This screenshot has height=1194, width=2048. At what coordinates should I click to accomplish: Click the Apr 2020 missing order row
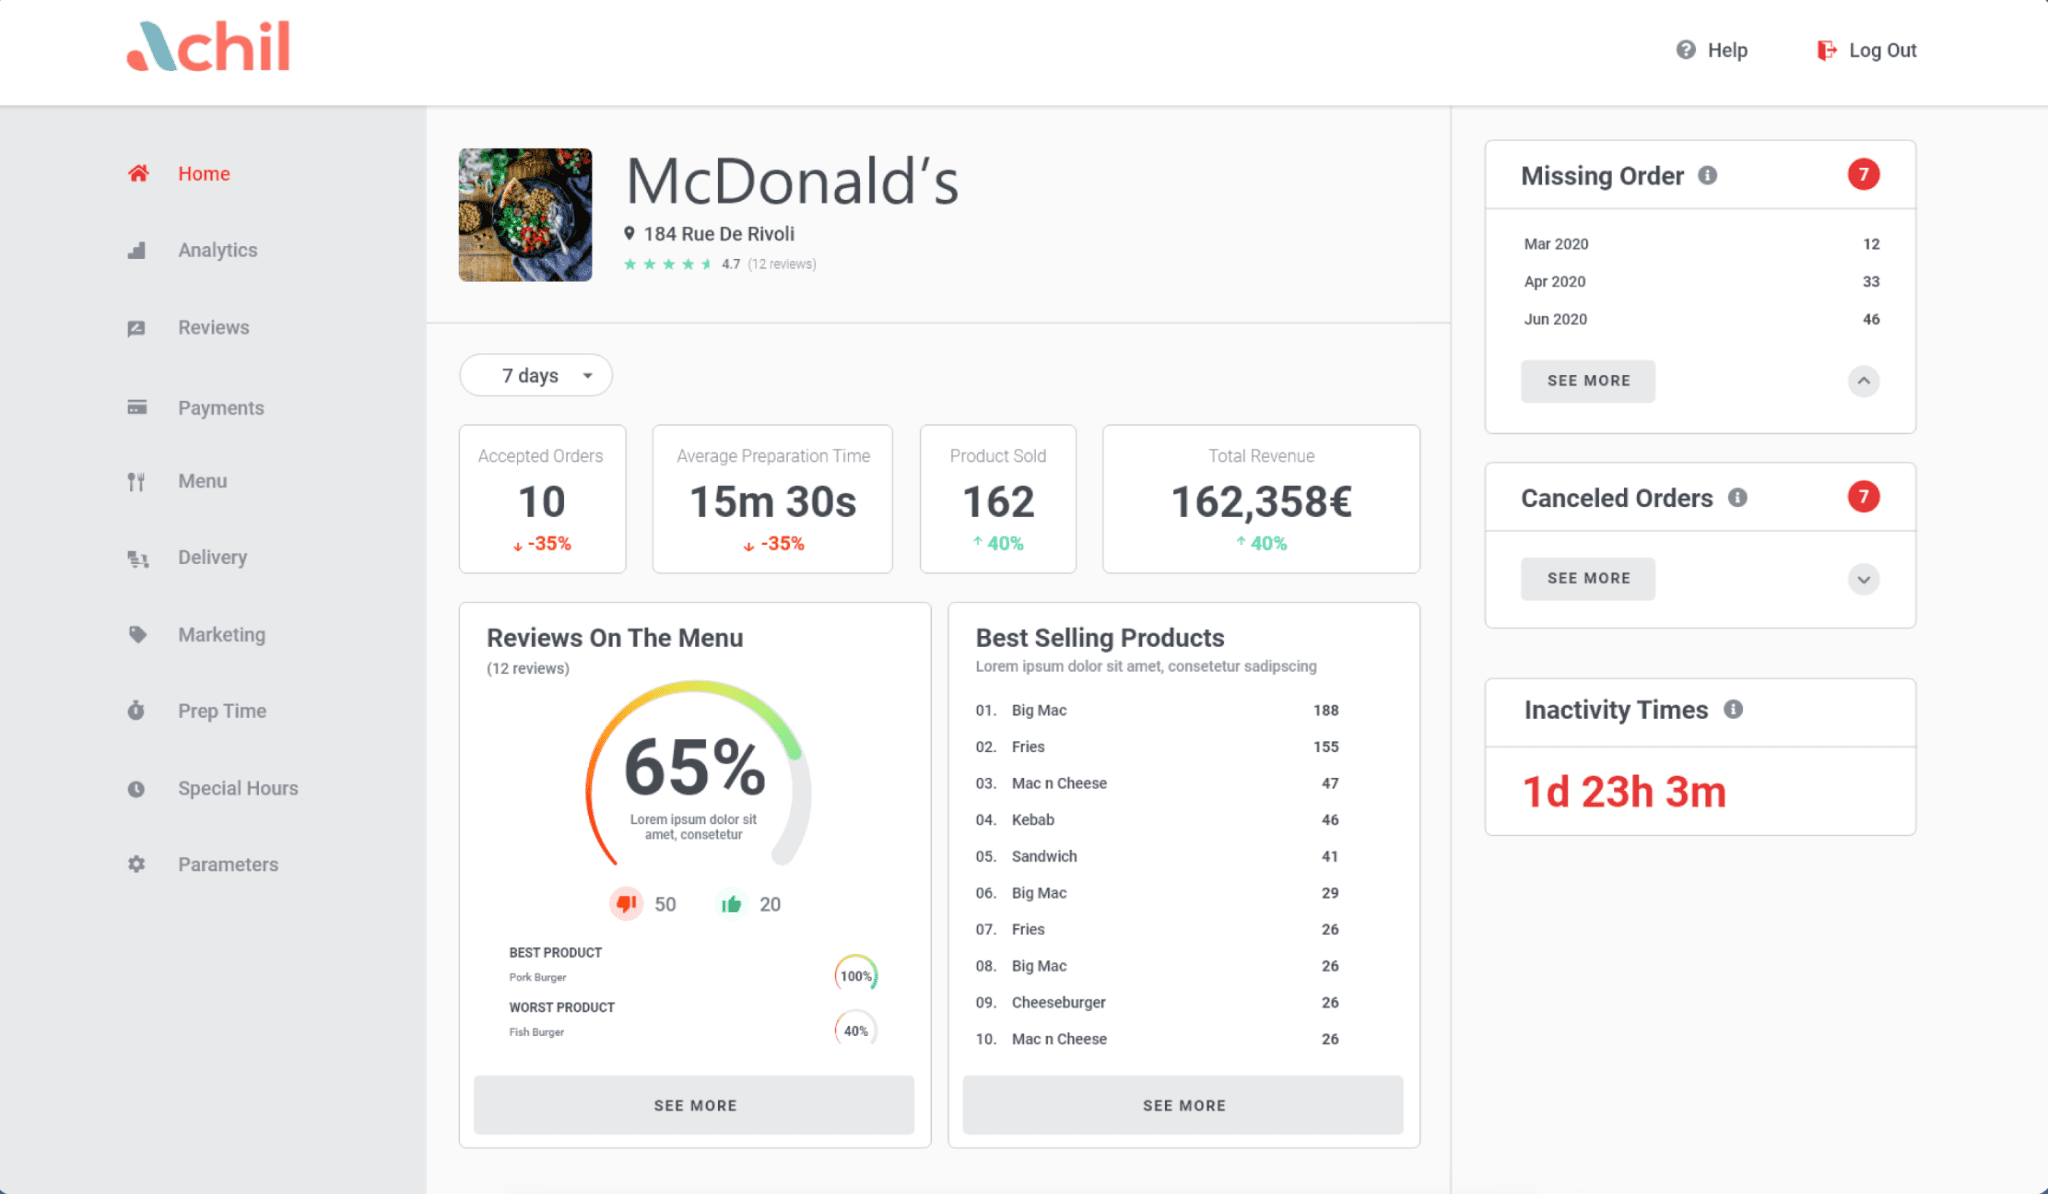point(1701,282)
